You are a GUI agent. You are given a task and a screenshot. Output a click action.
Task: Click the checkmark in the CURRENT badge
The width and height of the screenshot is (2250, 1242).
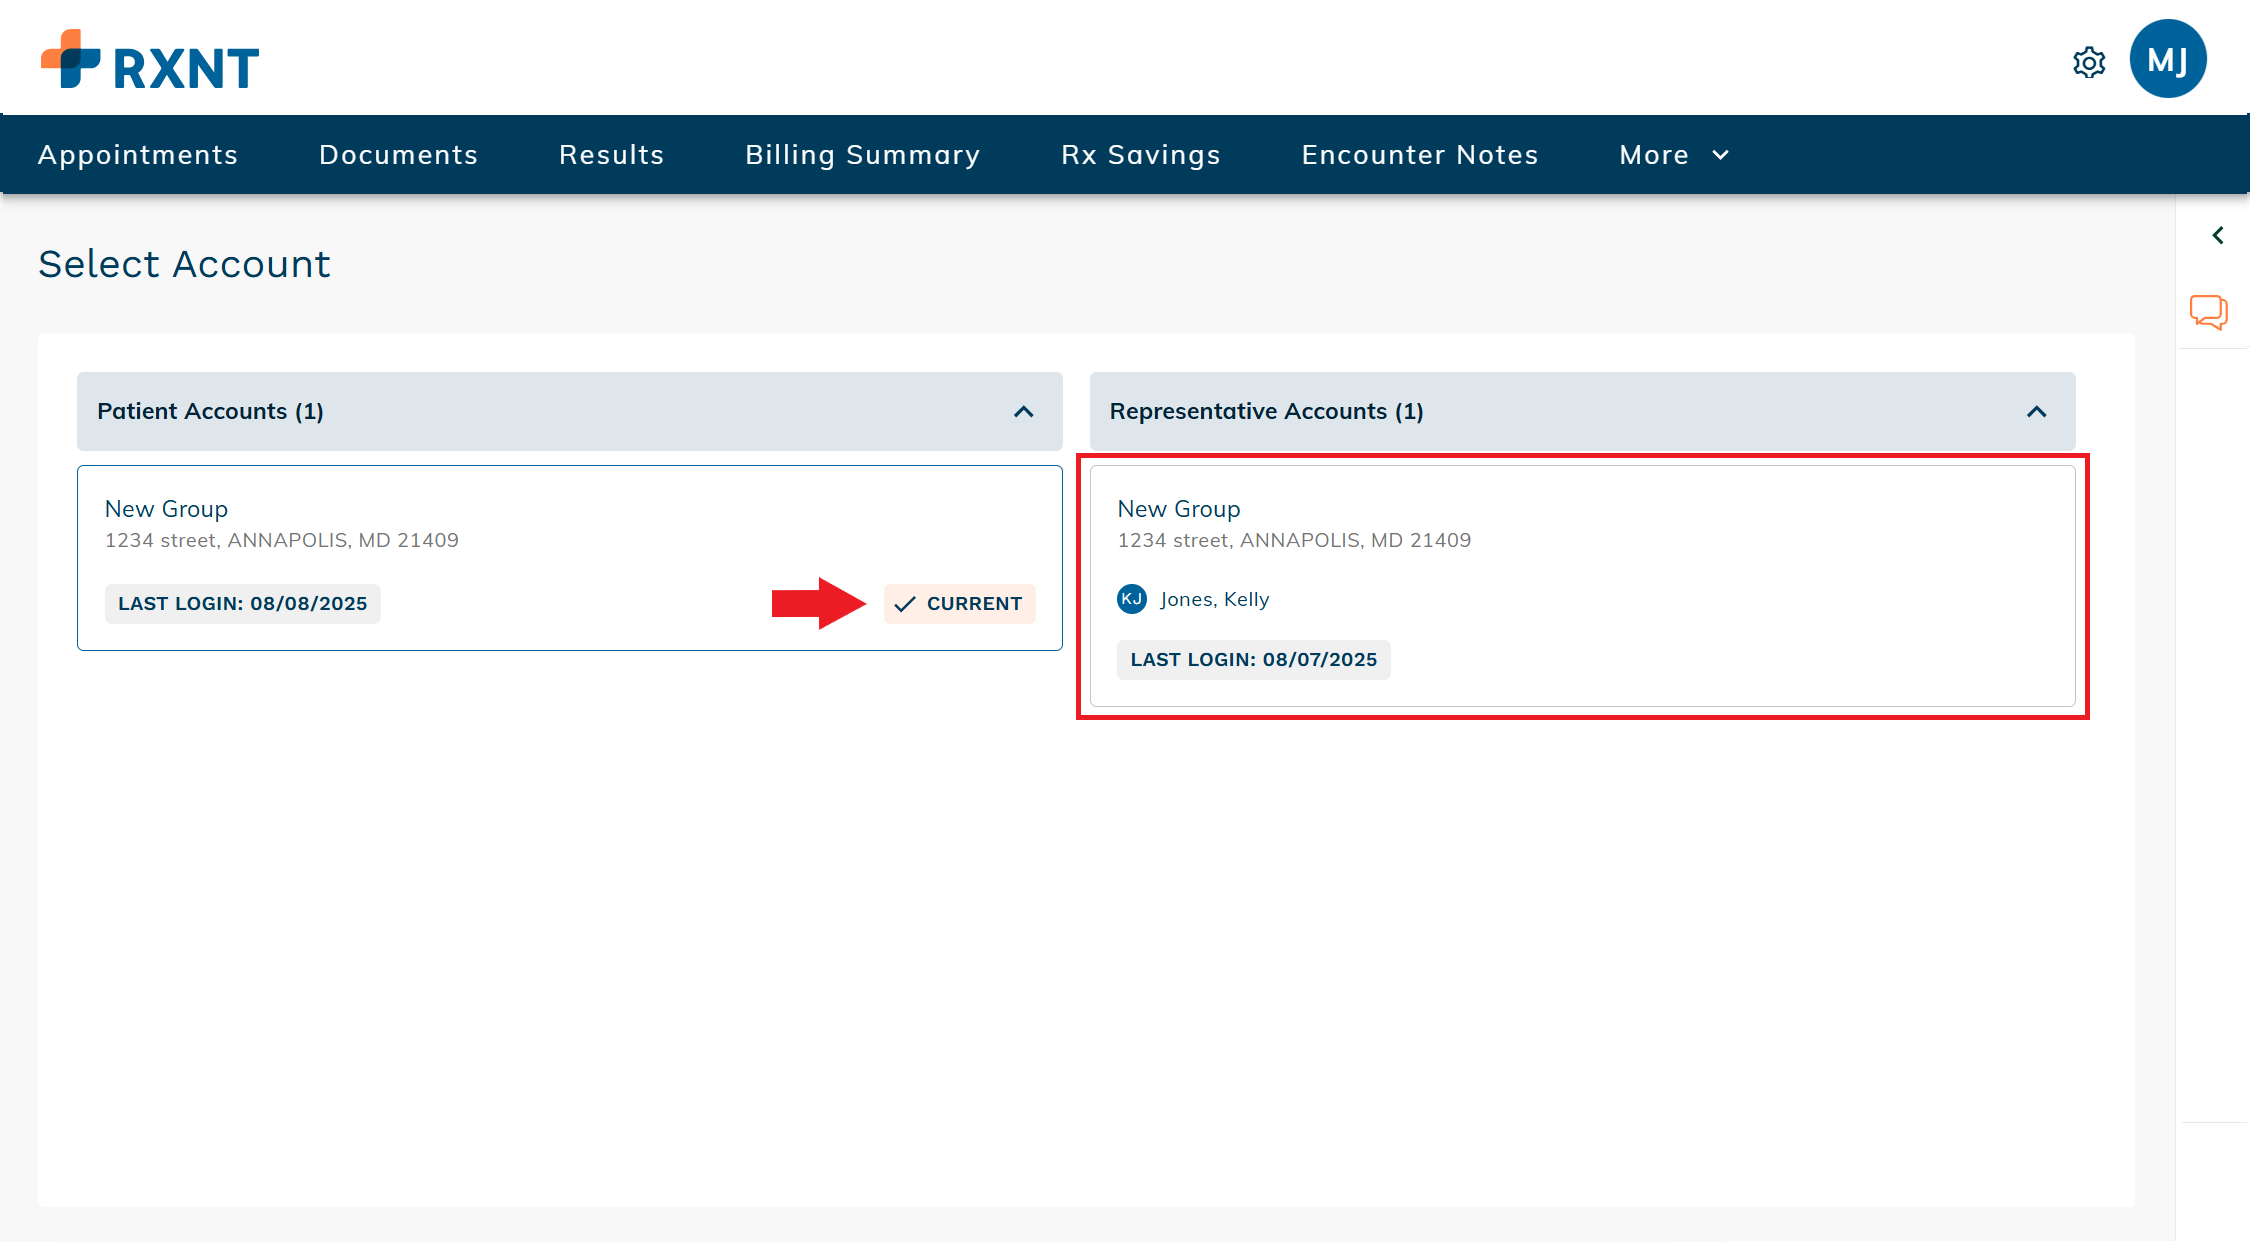pyautogui.click(x=906, y=604)
